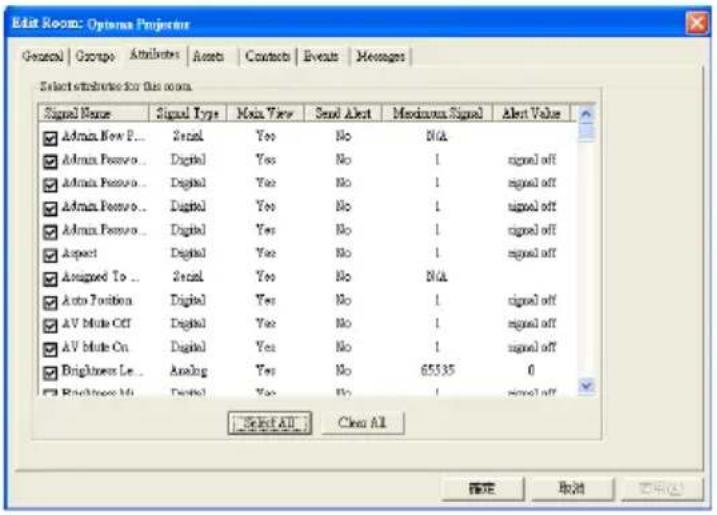Click Yes in the AV Mute Off row
The height and width of the screenshot is (515, 717).
pyautogui.click(x=266, y=323)
